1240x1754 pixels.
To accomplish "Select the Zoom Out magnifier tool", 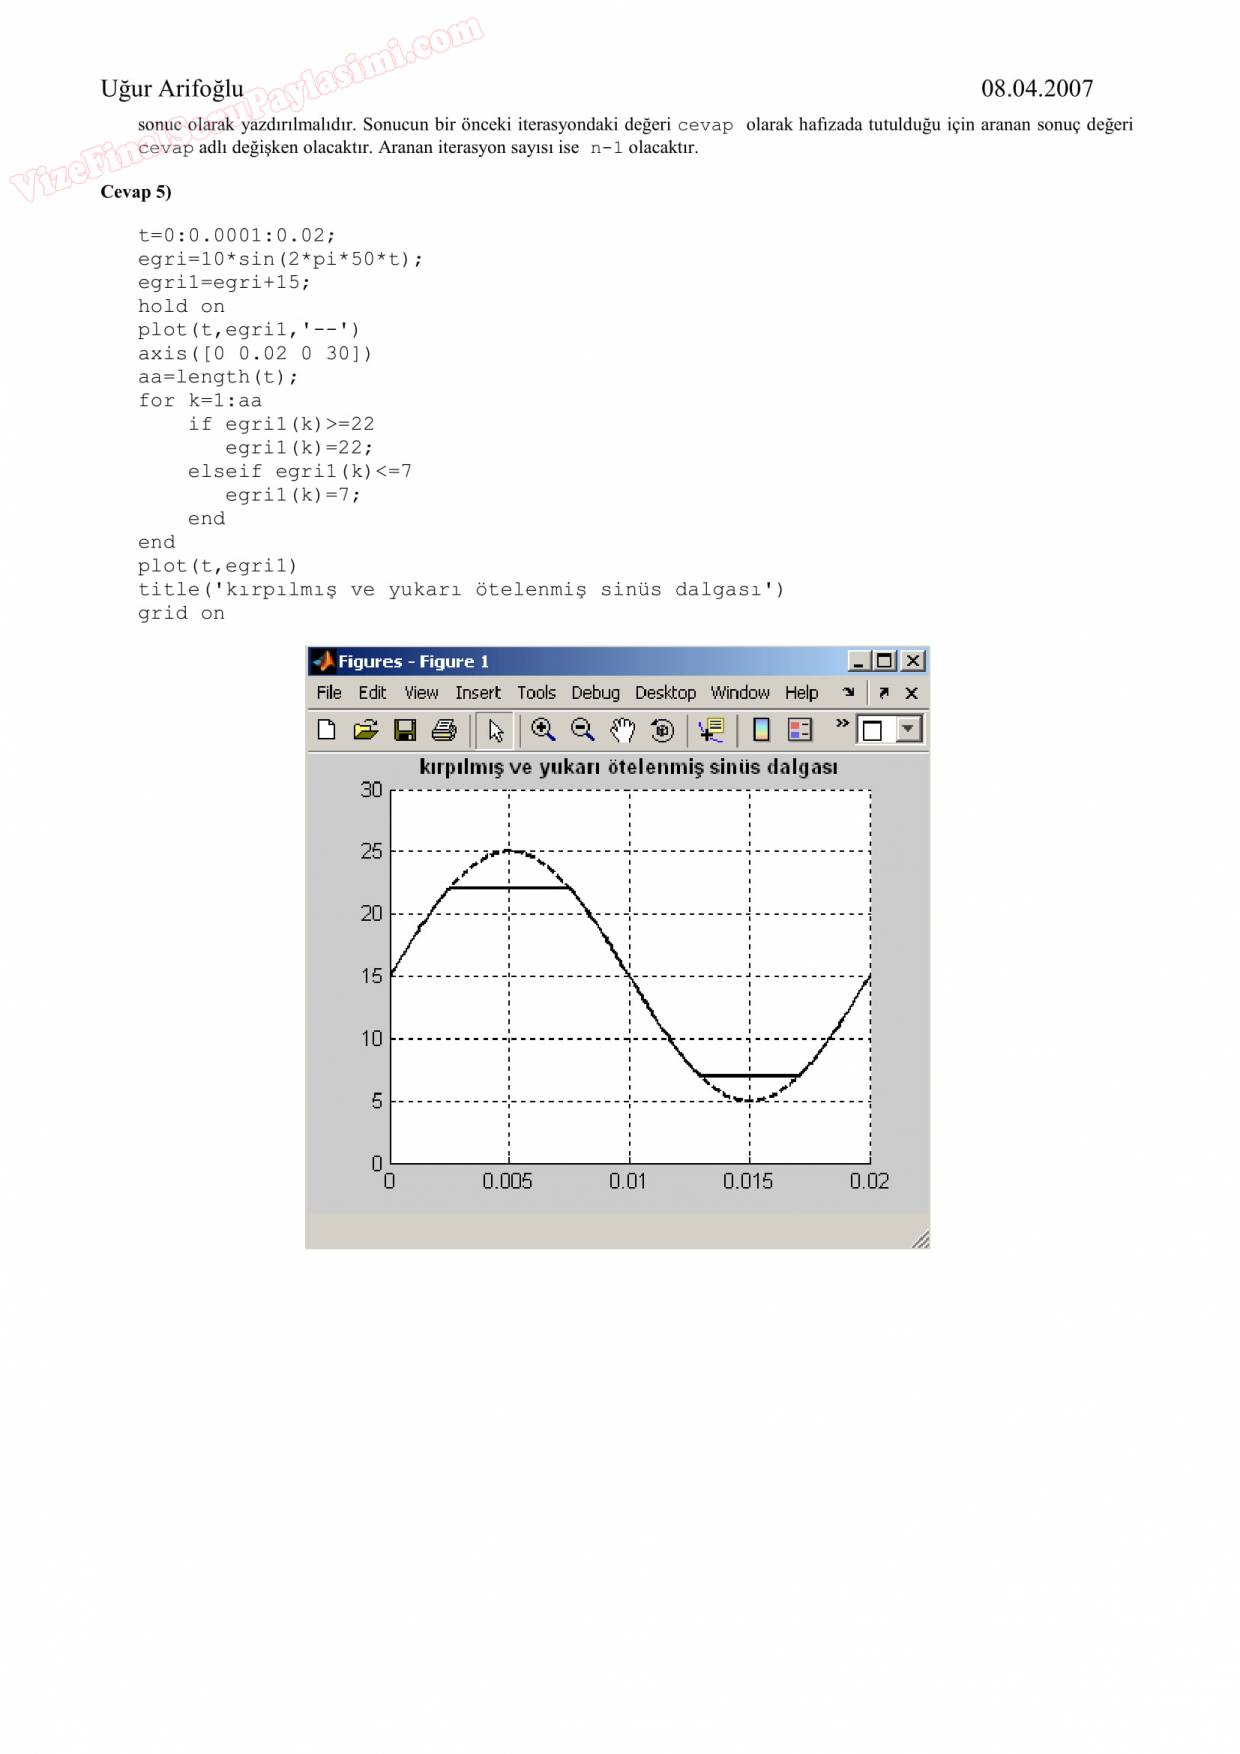I will coord(582,730).
